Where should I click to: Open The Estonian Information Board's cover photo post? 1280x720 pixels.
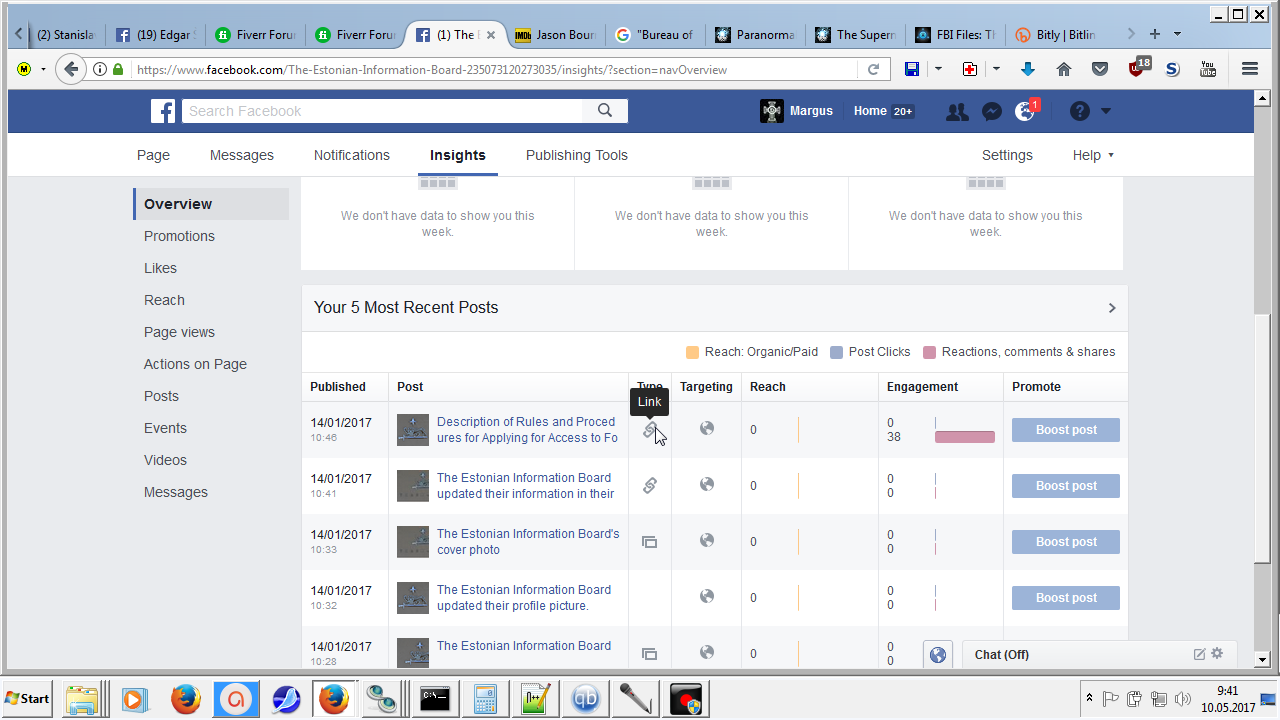[x=527, y=541]
